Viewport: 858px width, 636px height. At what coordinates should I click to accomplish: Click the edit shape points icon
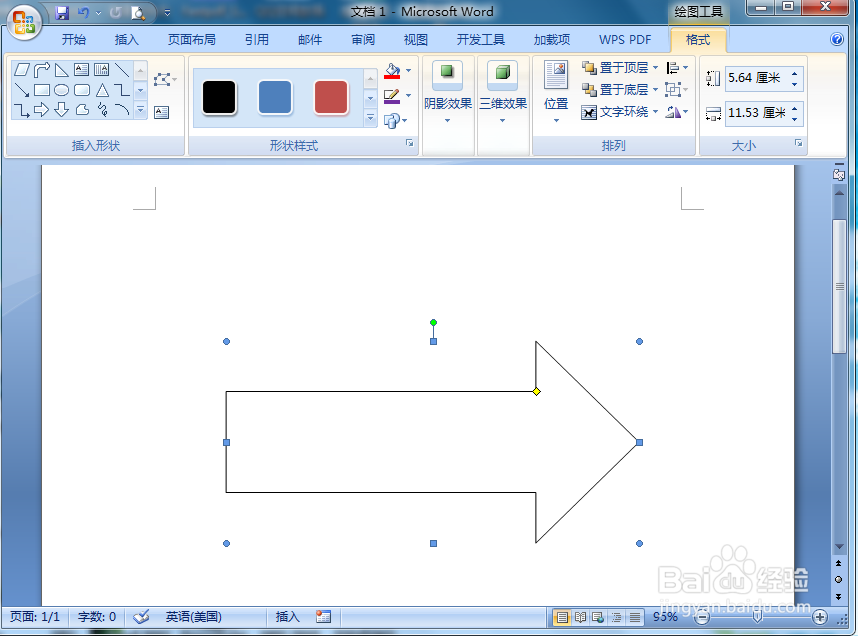(163, 80)
